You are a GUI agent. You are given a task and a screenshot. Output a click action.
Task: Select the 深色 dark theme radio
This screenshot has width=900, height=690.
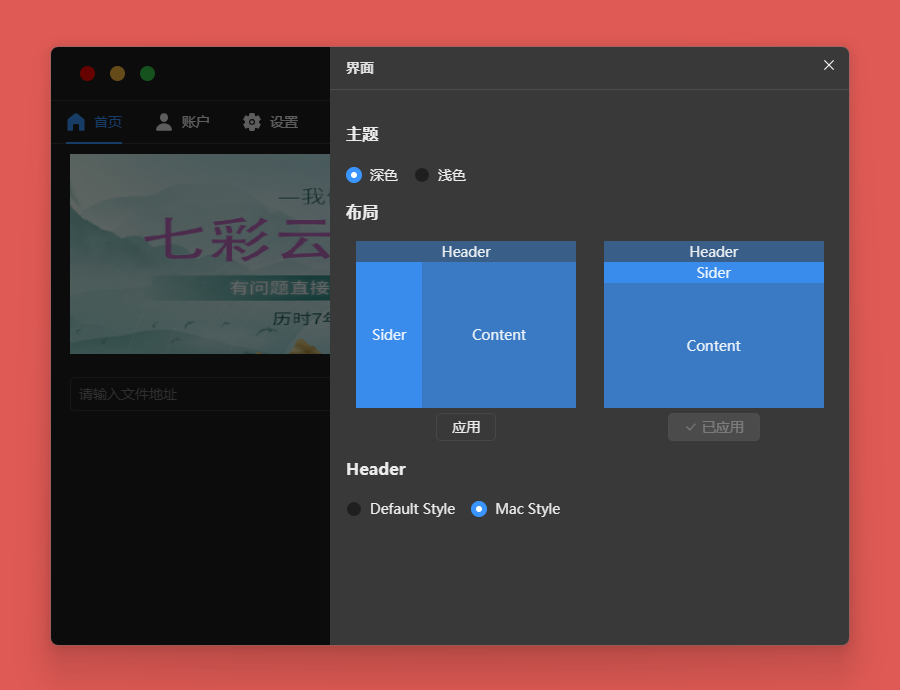tap(354, 175)
